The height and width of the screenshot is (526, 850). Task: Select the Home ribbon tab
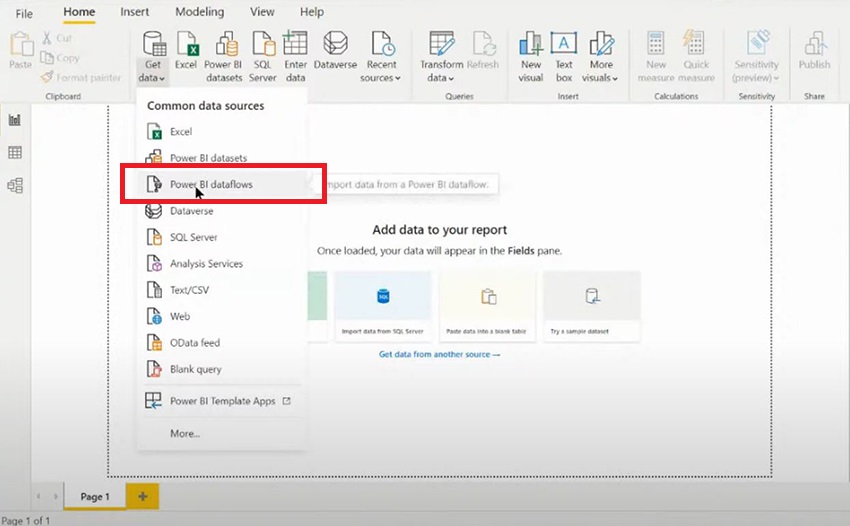point(79,12)
